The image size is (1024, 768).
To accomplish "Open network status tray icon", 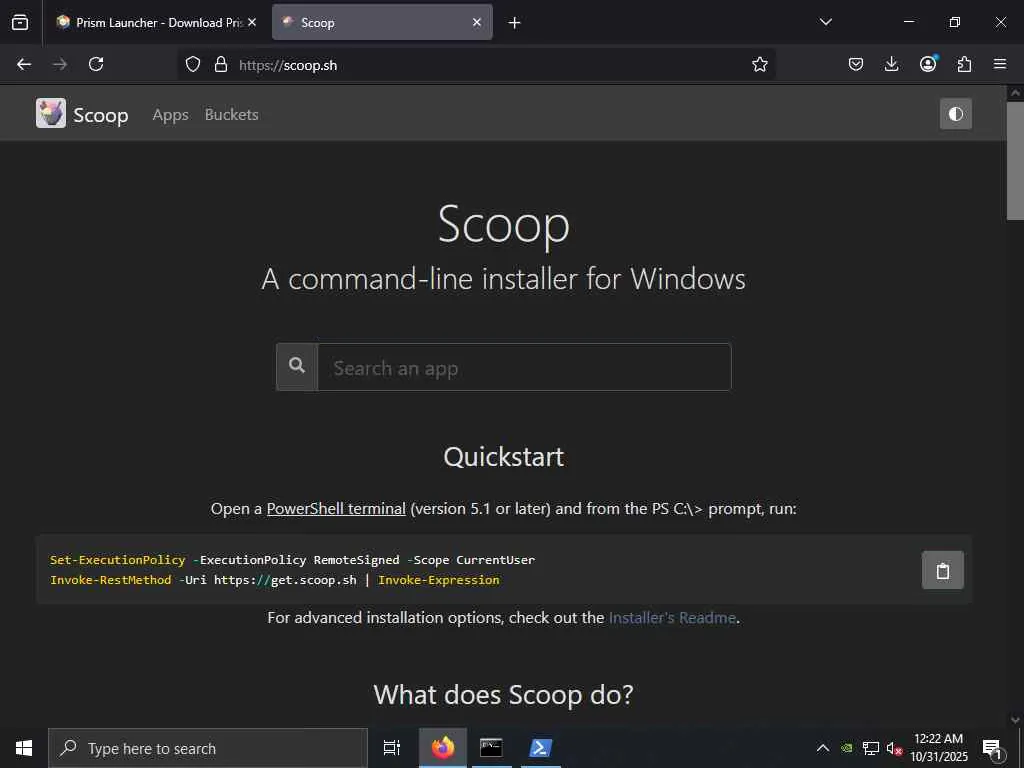I will point(871,748).
